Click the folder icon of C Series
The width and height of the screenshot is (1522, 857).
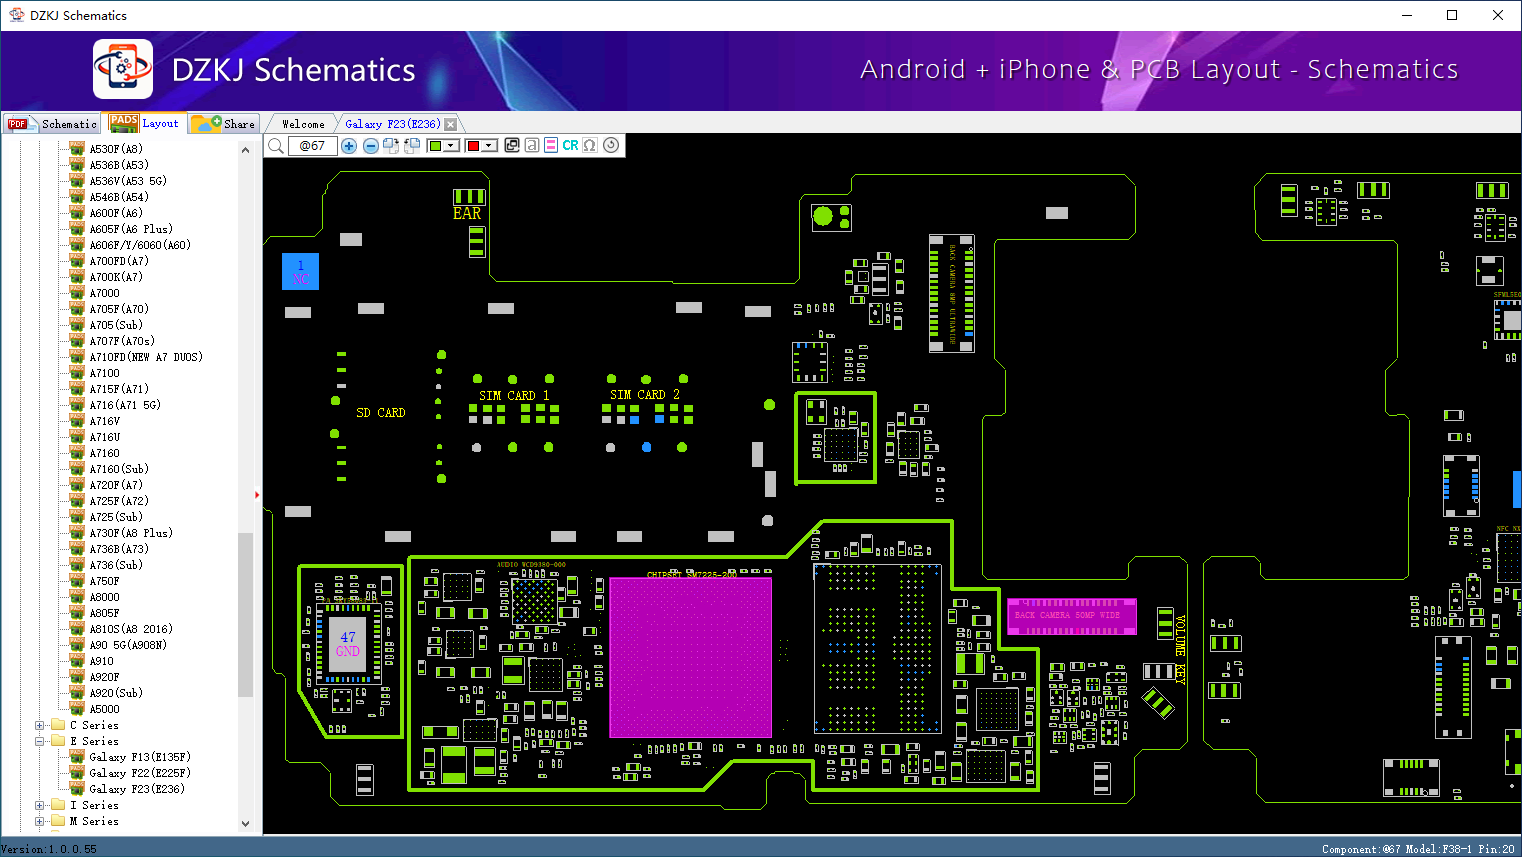(58, 725)
